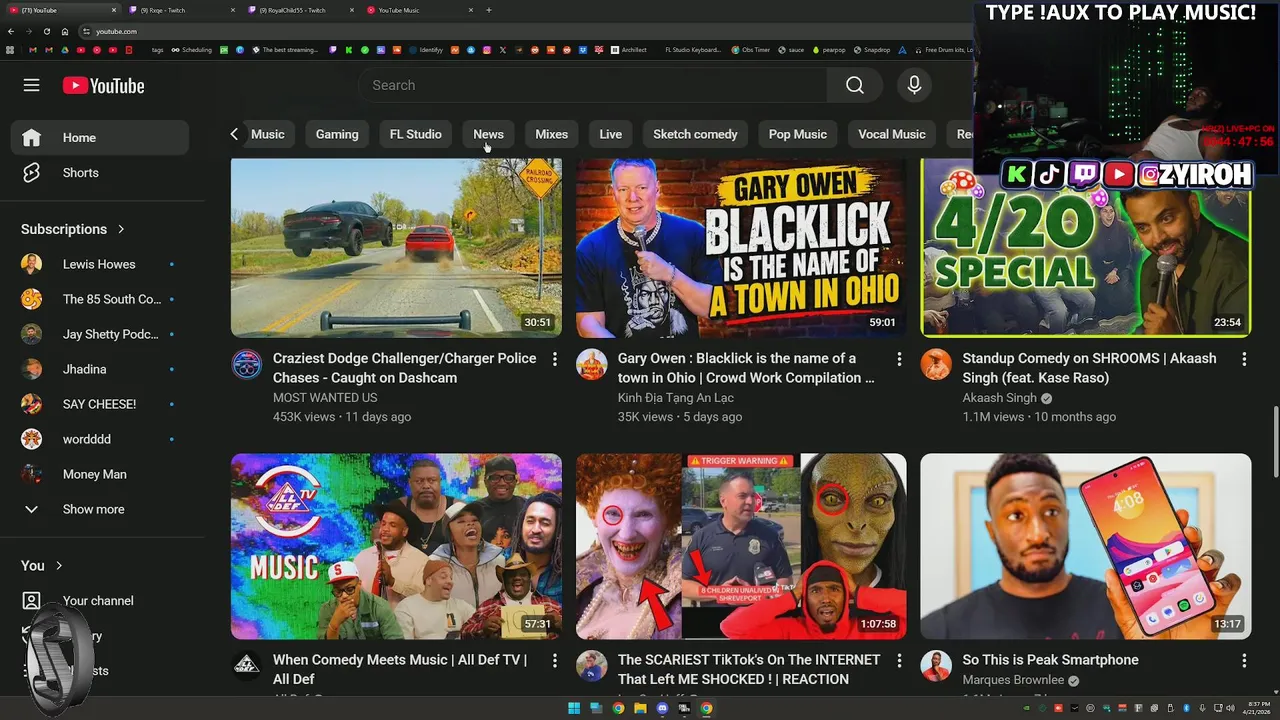Expand the You section chevron
Image resolution: width=1280 pixels, height=720 pixels.
coord(59,566)
